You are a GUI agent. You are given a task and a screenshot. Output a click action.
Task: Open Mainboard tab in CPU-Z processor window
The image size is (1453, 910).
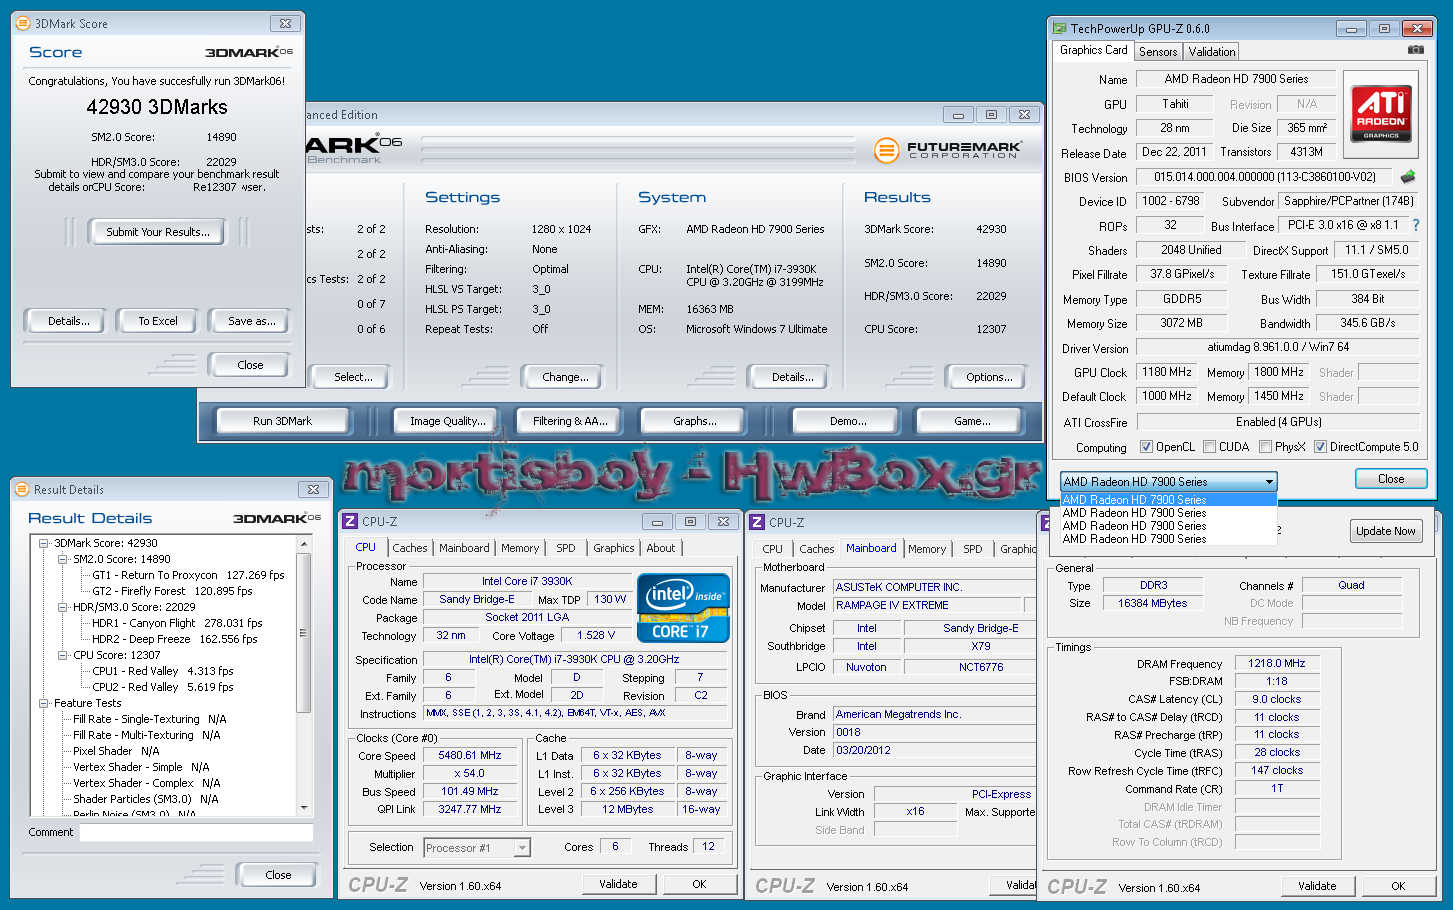(x=464, y=548)
